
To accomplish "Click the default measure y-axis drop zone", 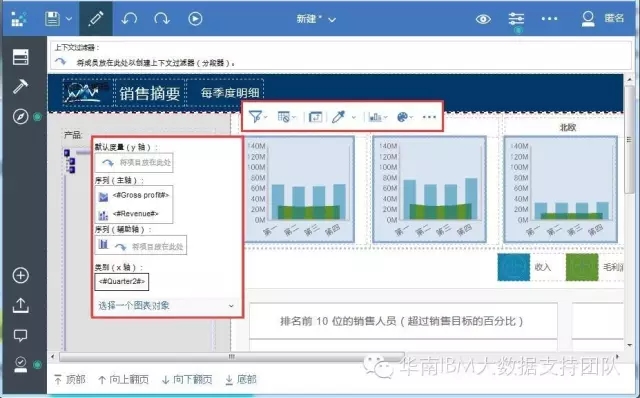I will click(134, 162).
